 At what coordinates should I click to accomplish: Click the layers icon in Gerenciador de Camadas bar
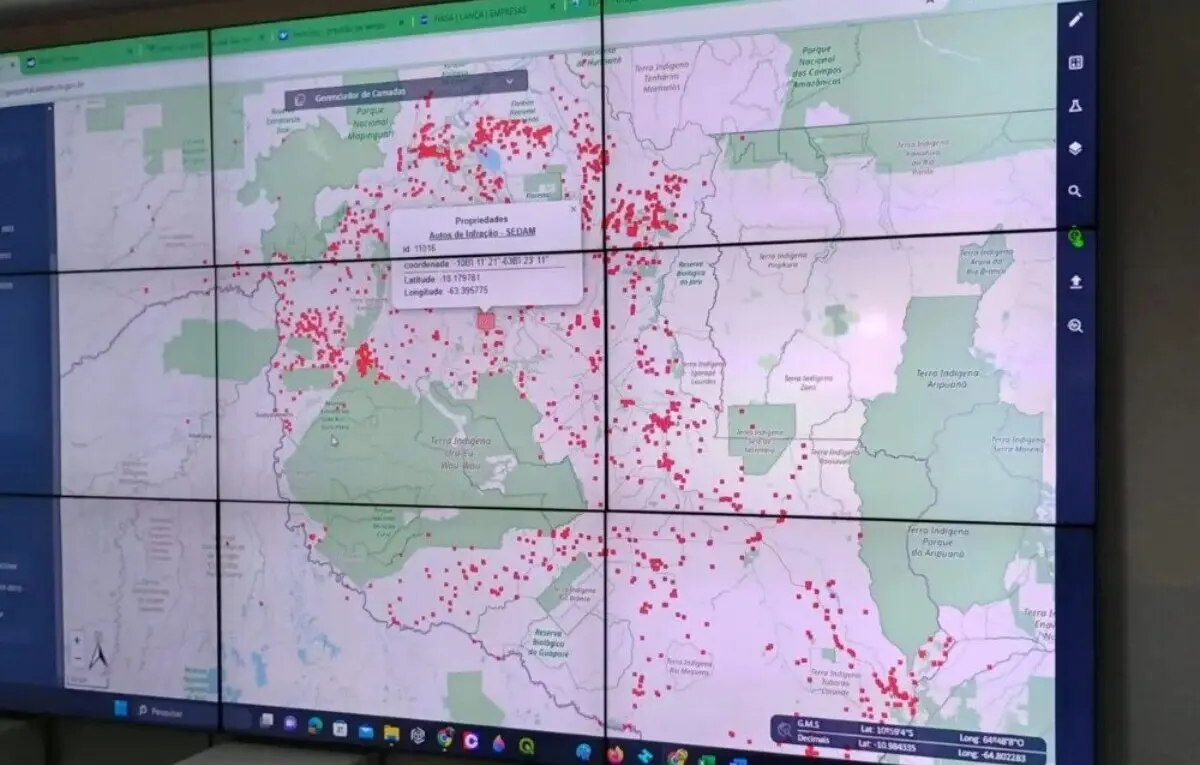[x=299, y=100]
